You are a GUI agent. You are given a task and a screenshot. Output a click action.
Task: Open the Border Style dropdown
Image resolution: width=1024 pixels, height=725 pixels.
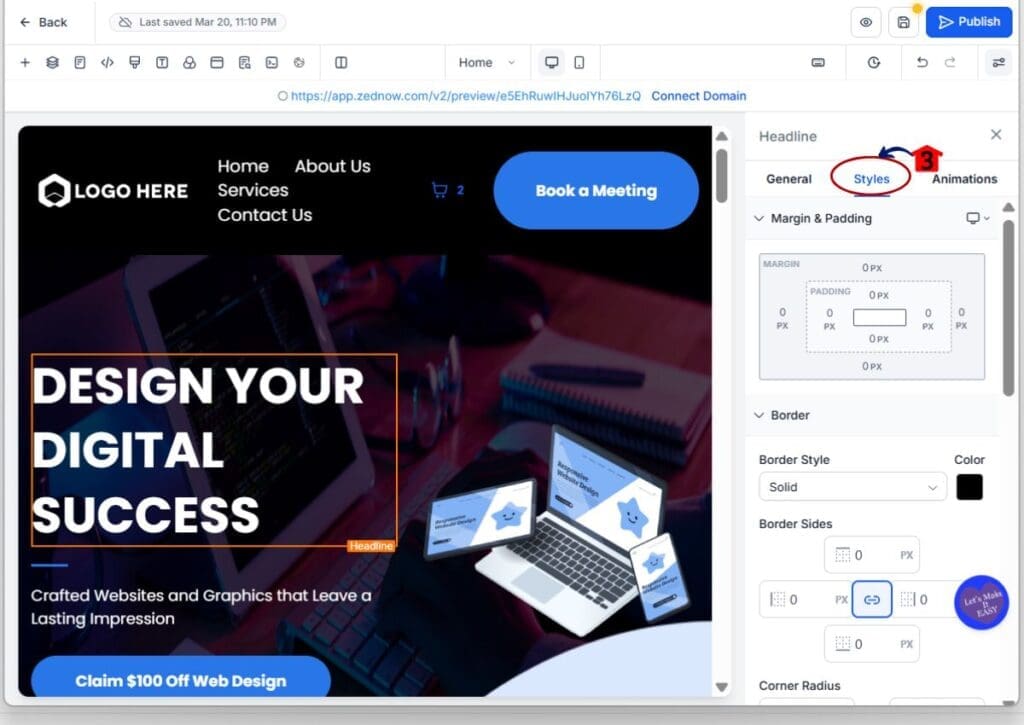tap(853, 487)
